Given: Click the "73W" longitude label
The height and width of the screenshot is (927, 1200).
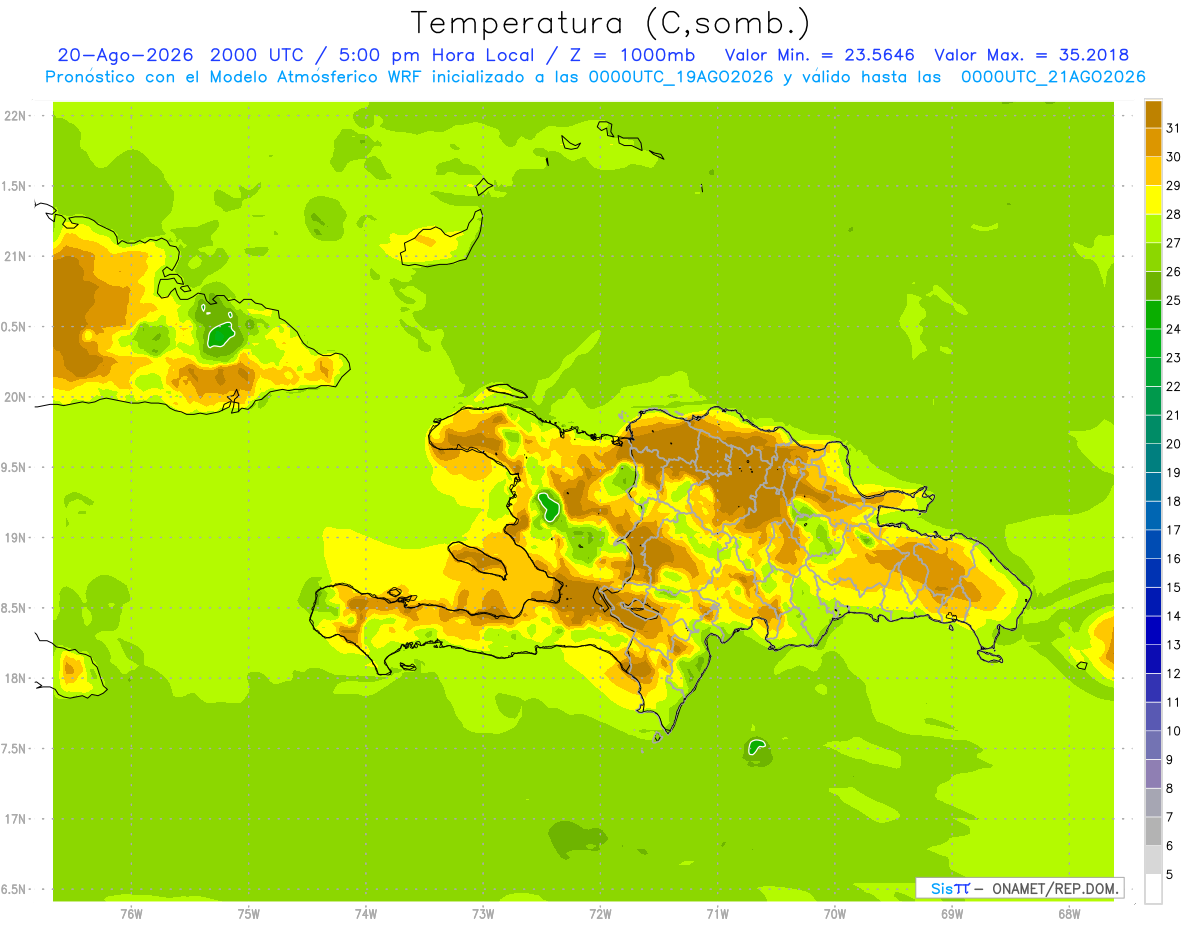Looking at the screenshot, I should [x=482, y=914].
